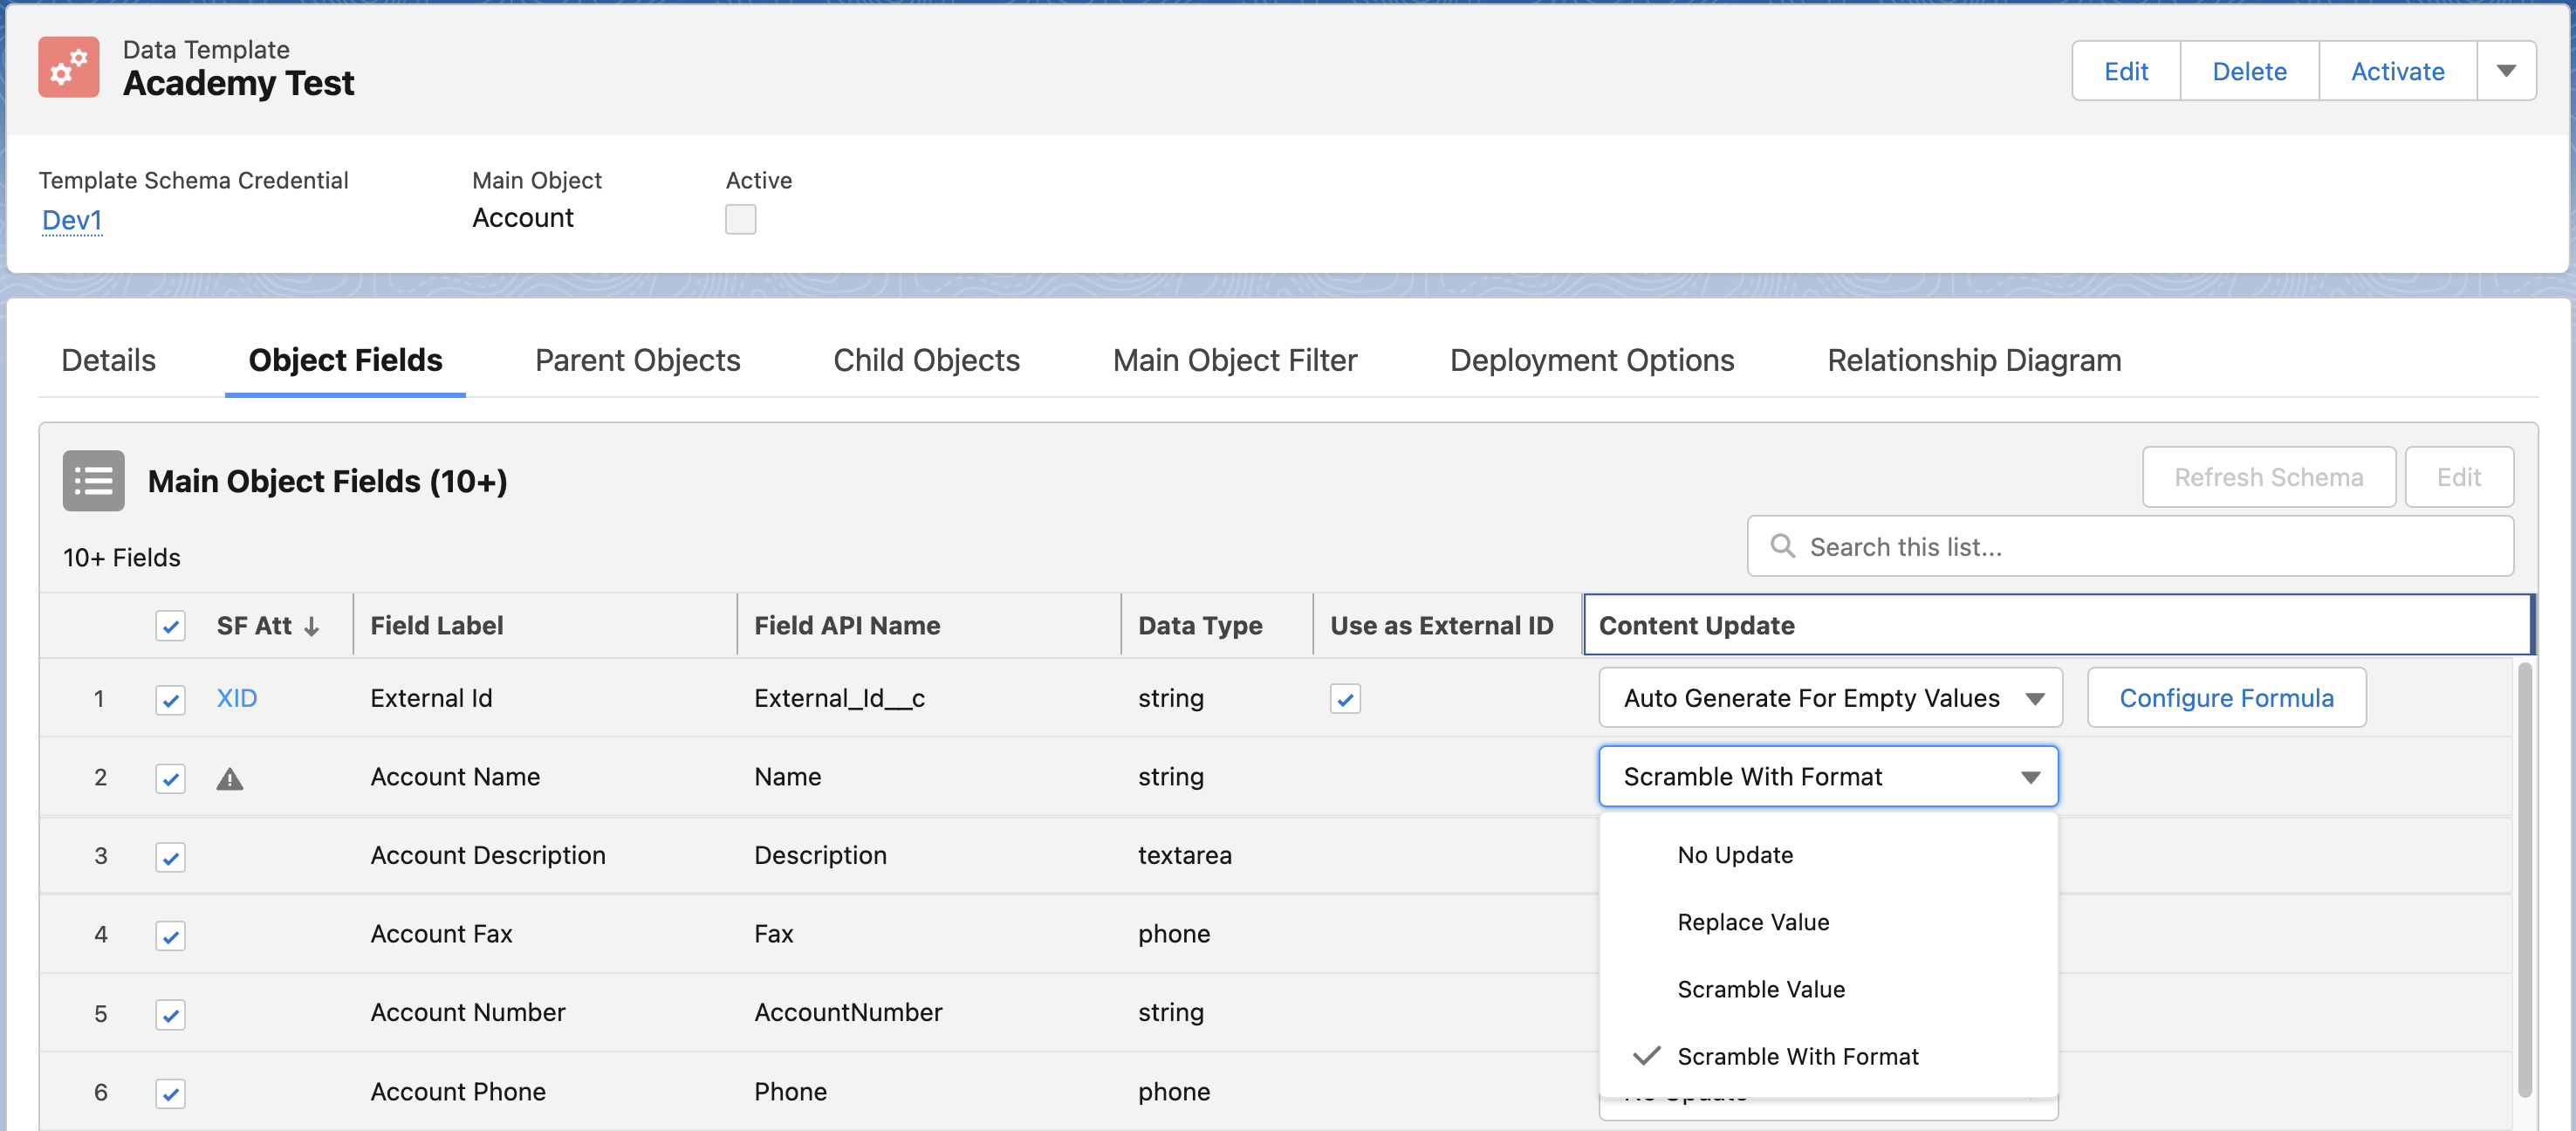Click the magnifier icon in search box
Screen dimensions: 2576x1131
point(1782,546)
